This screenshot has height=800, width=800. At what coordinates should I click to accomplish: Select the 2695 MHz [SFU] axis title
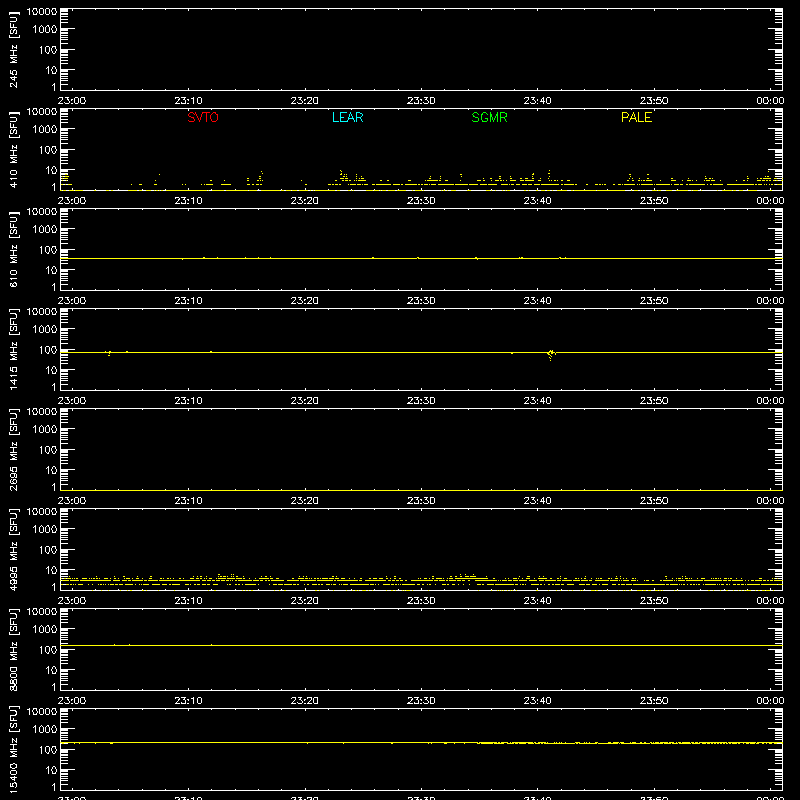click(x=13, y=449)
